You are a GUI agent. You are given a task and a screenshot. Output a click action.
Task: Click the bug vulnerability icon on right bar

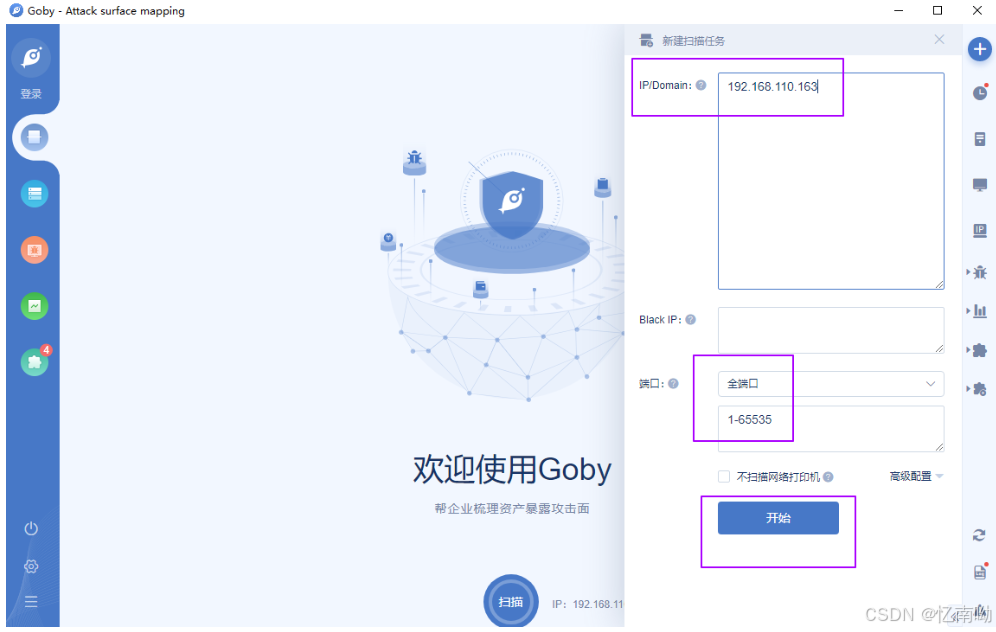coord(980,272)
